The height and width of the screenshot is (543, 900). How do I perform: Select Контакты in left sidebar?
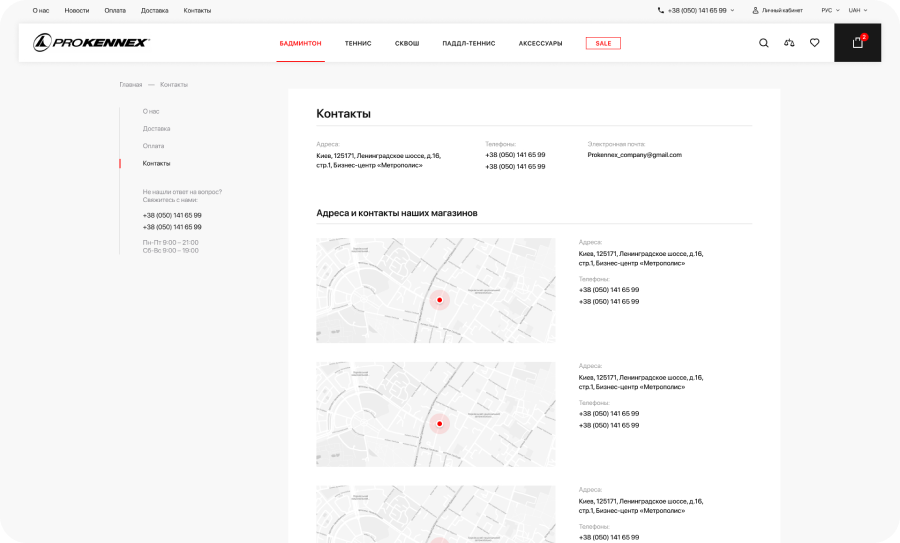[157, 164]
